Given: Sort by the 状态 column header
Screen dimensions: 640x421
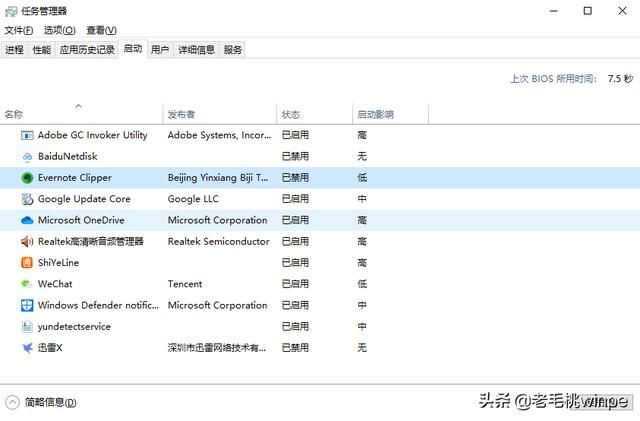Looking at the screenshot, I should [x=315, y=114].
